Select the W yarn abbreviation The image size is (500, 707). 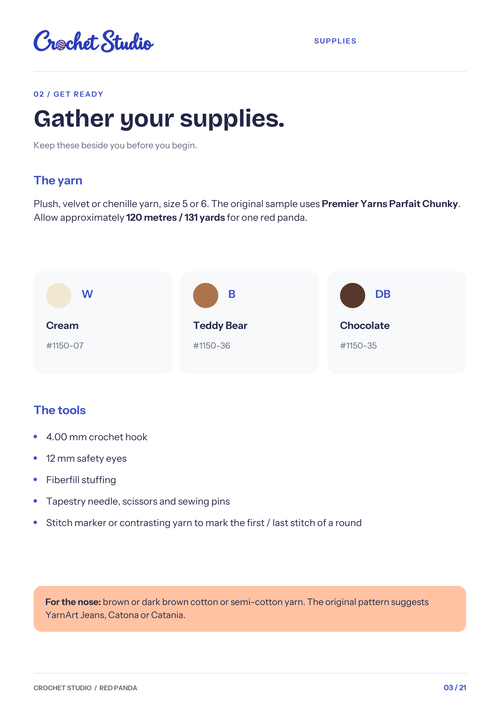click(x=87, y=294)
